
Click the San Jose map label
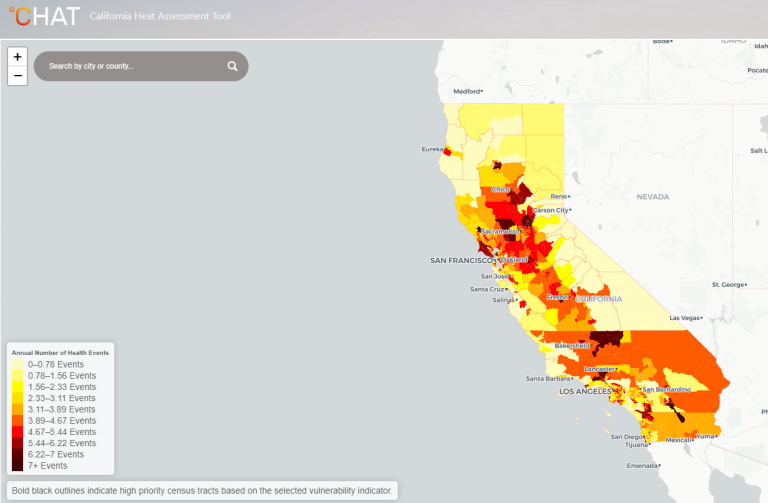(x=494, y=276)
